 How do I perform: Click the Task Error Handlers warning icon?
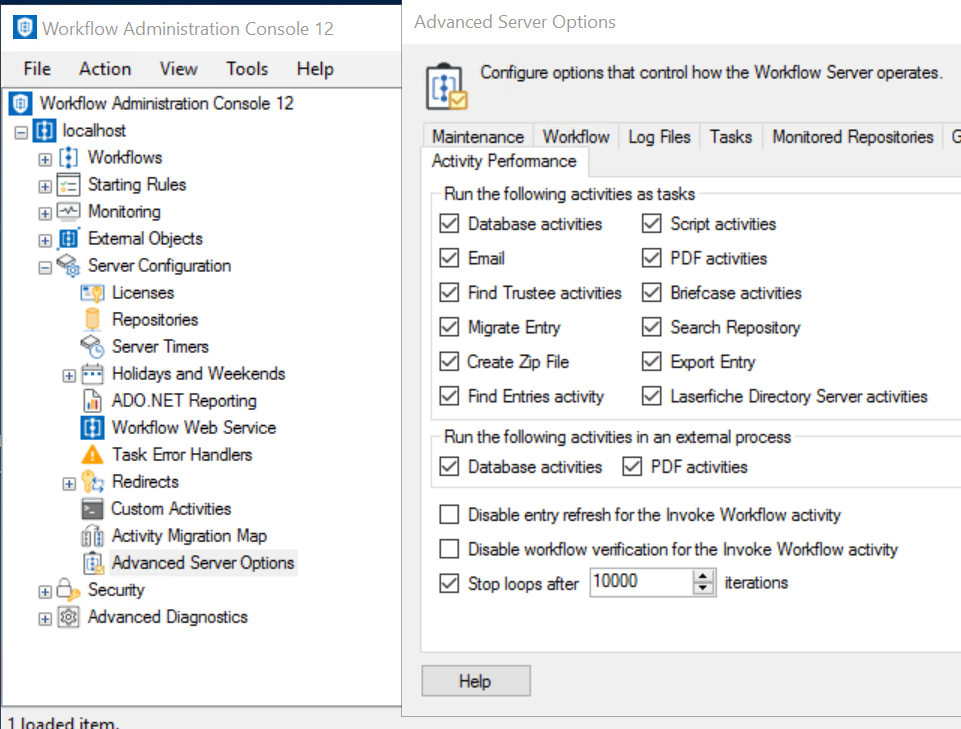pyautogui.click(x=93, y=454)
